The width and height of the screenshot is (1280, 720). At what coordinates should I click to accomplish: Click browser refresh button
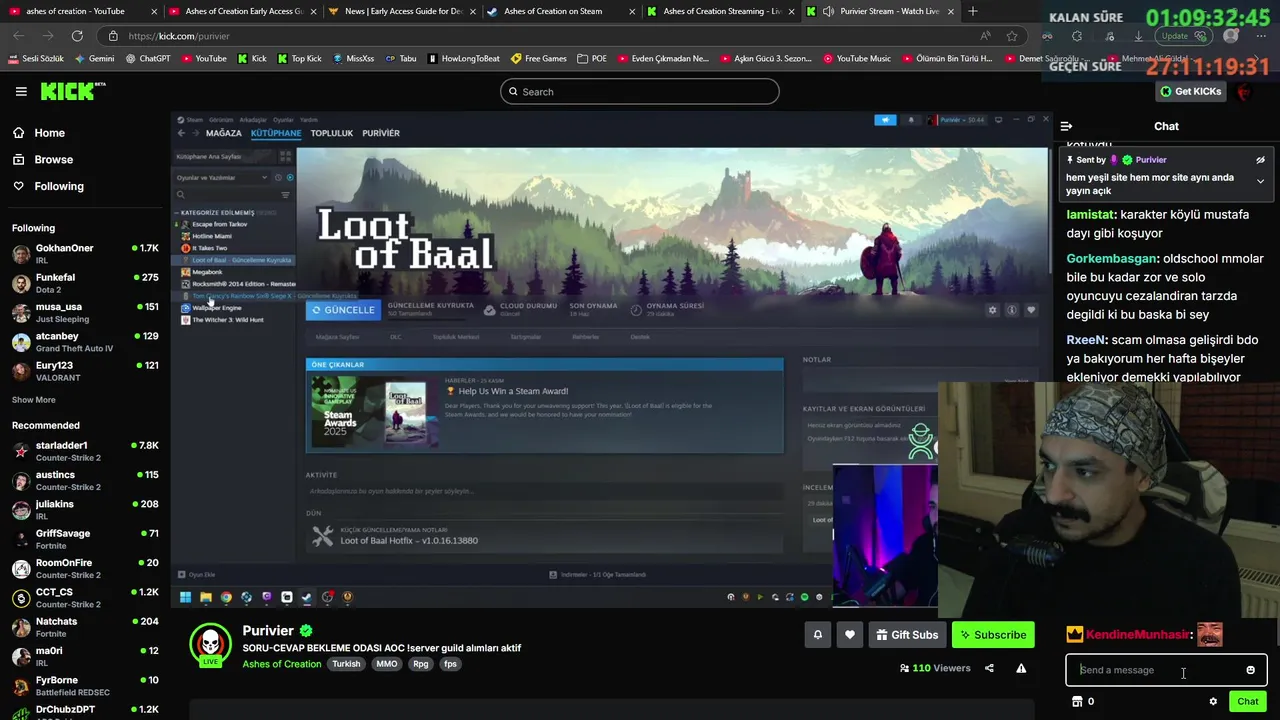77,36
